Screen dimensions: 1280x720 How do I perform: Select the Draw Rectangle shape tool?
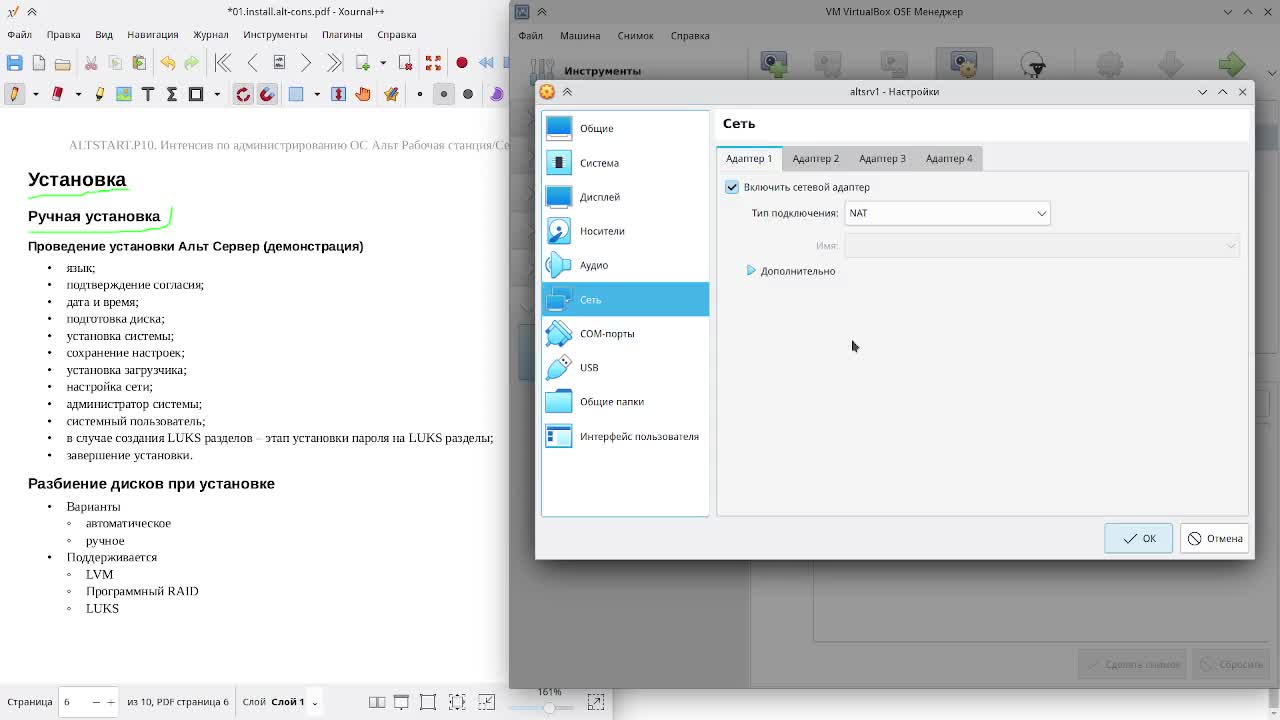tap(196, 94)
